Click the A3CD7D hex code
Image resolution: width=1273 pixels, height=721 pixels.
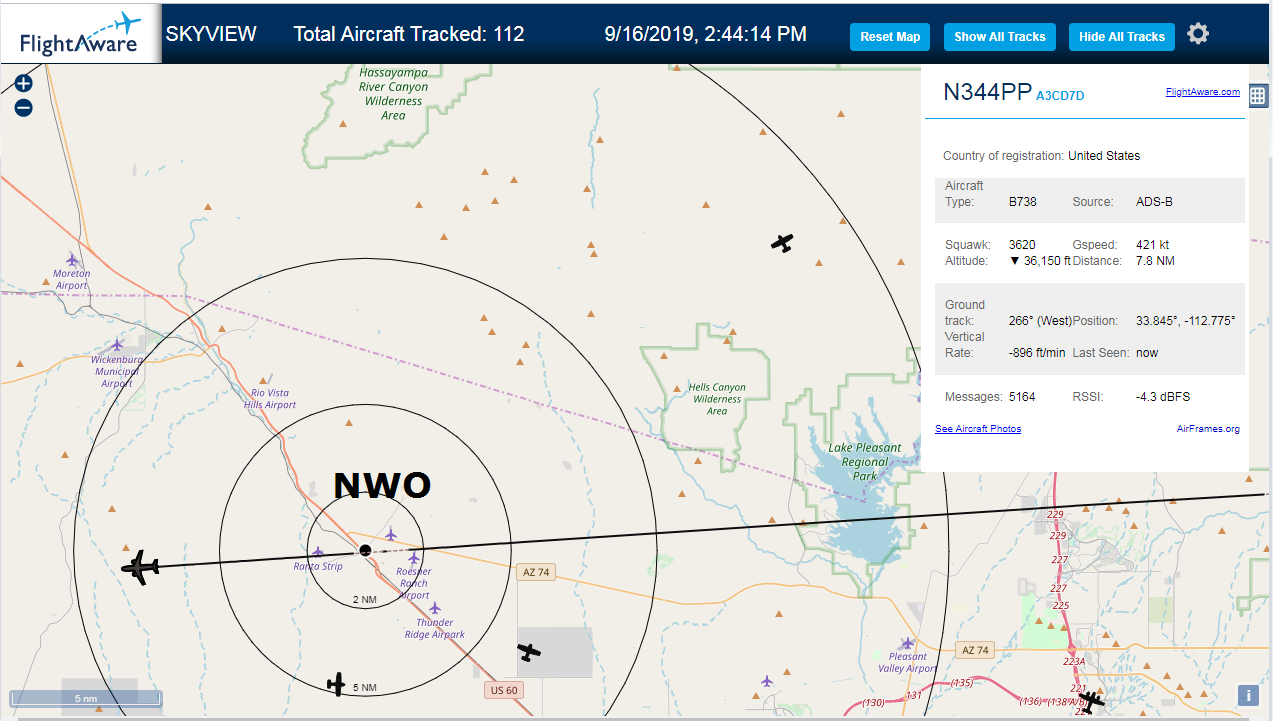point(1060,96)
